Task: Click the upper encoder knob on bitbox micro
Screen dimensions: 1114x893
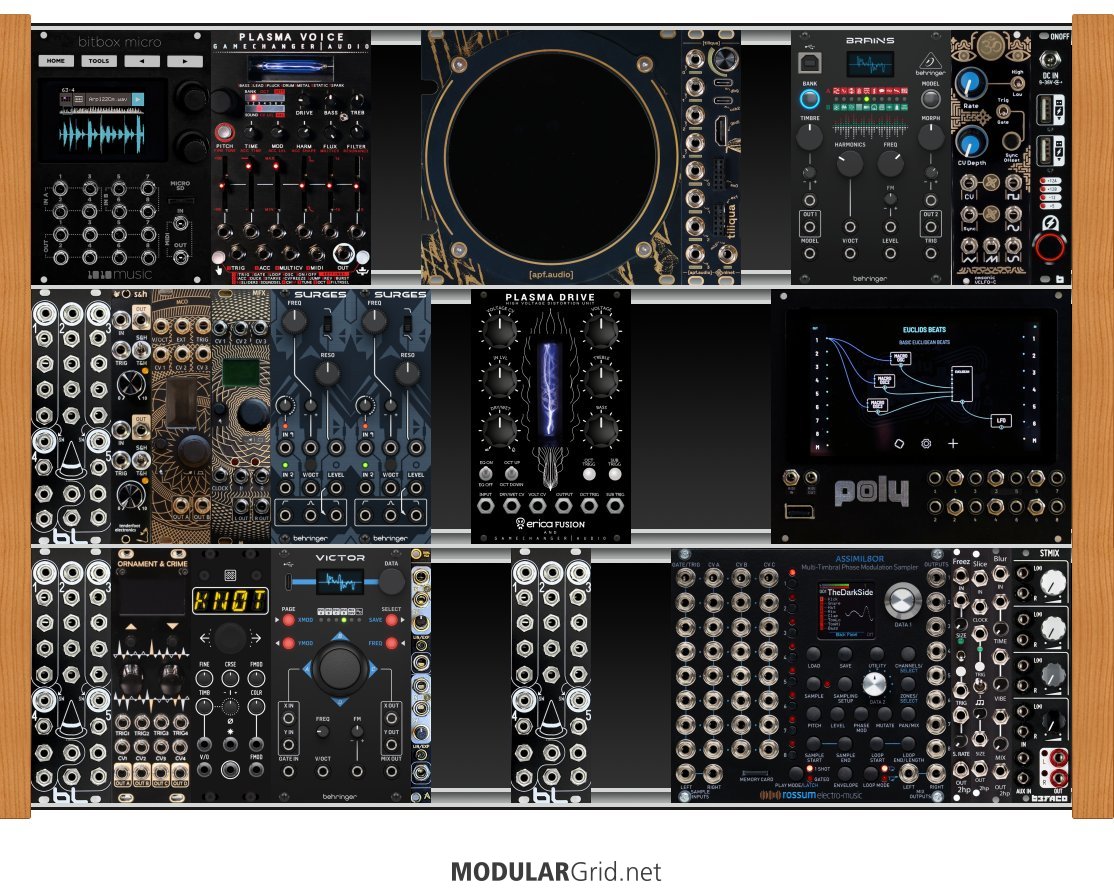Action: (191, 96)
